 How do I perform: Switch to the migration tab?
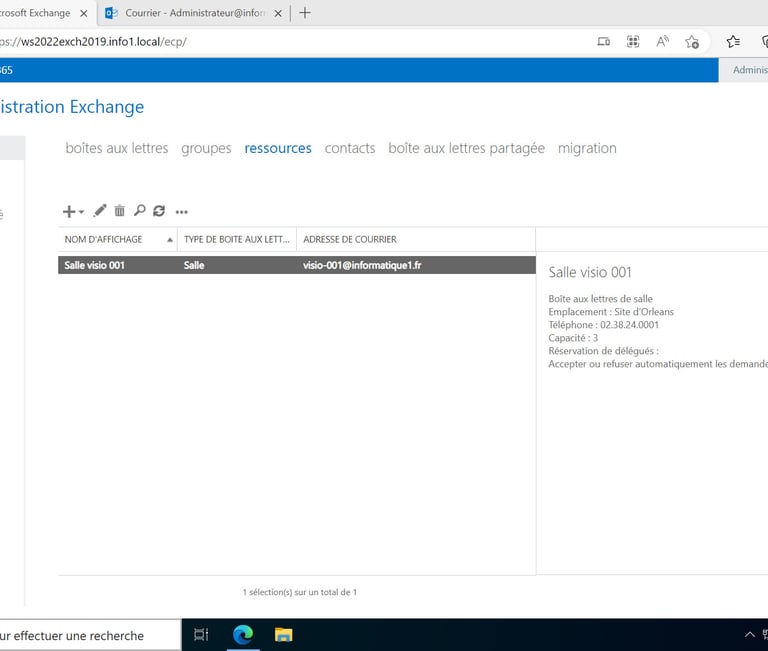point(587,148)
